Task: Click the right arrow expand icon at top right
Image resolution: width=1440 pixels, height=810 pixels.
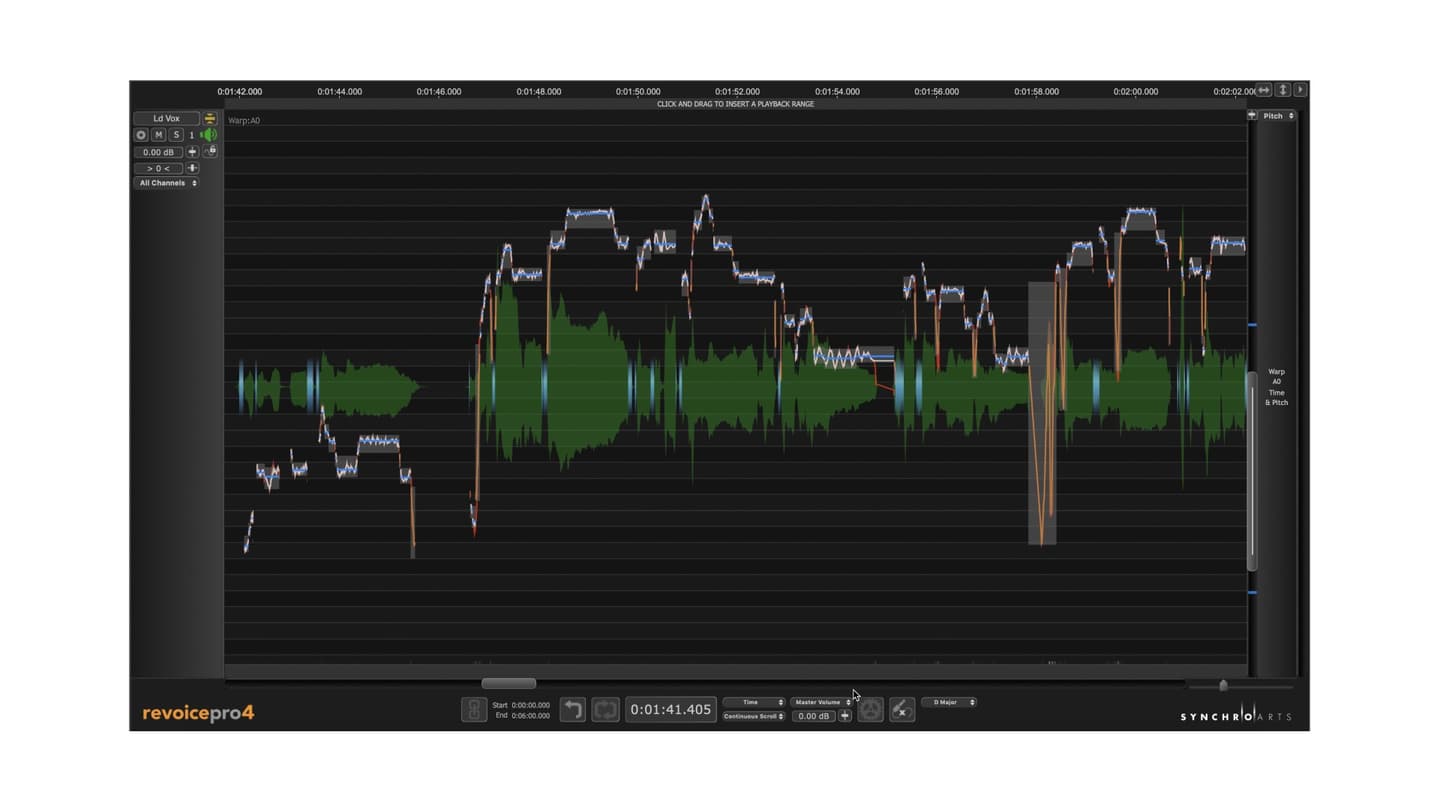Action: (x=1300, y=90)
